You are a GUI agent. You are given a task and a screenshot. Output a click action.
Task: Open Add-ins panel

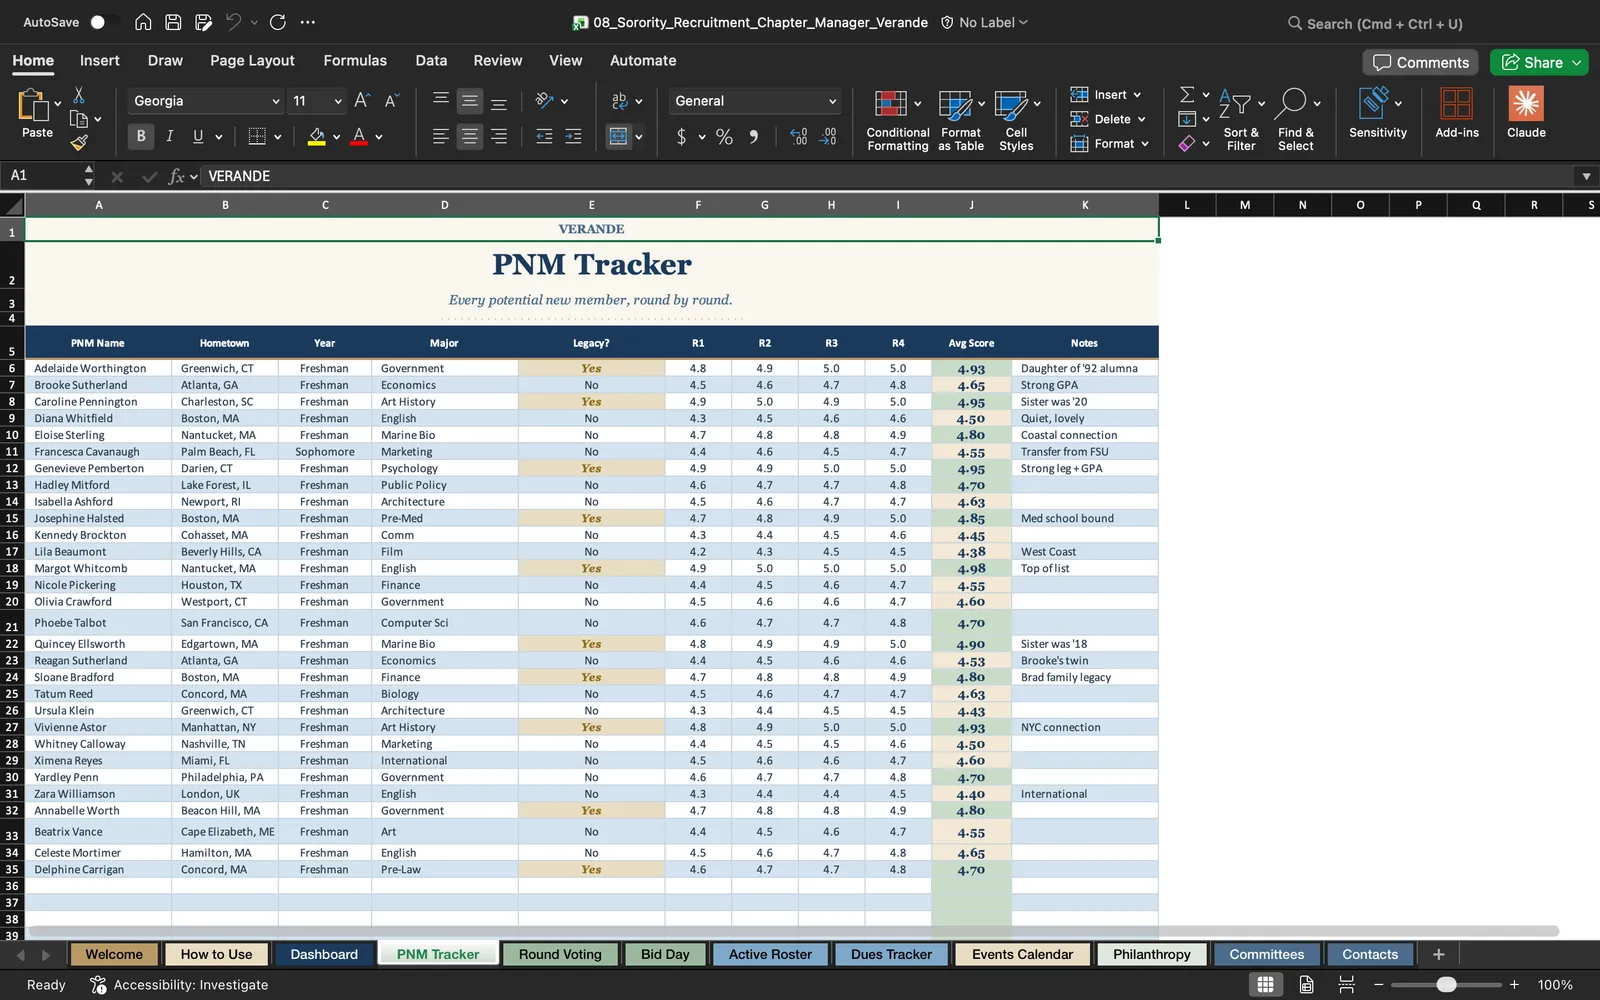pos(1457,112)
